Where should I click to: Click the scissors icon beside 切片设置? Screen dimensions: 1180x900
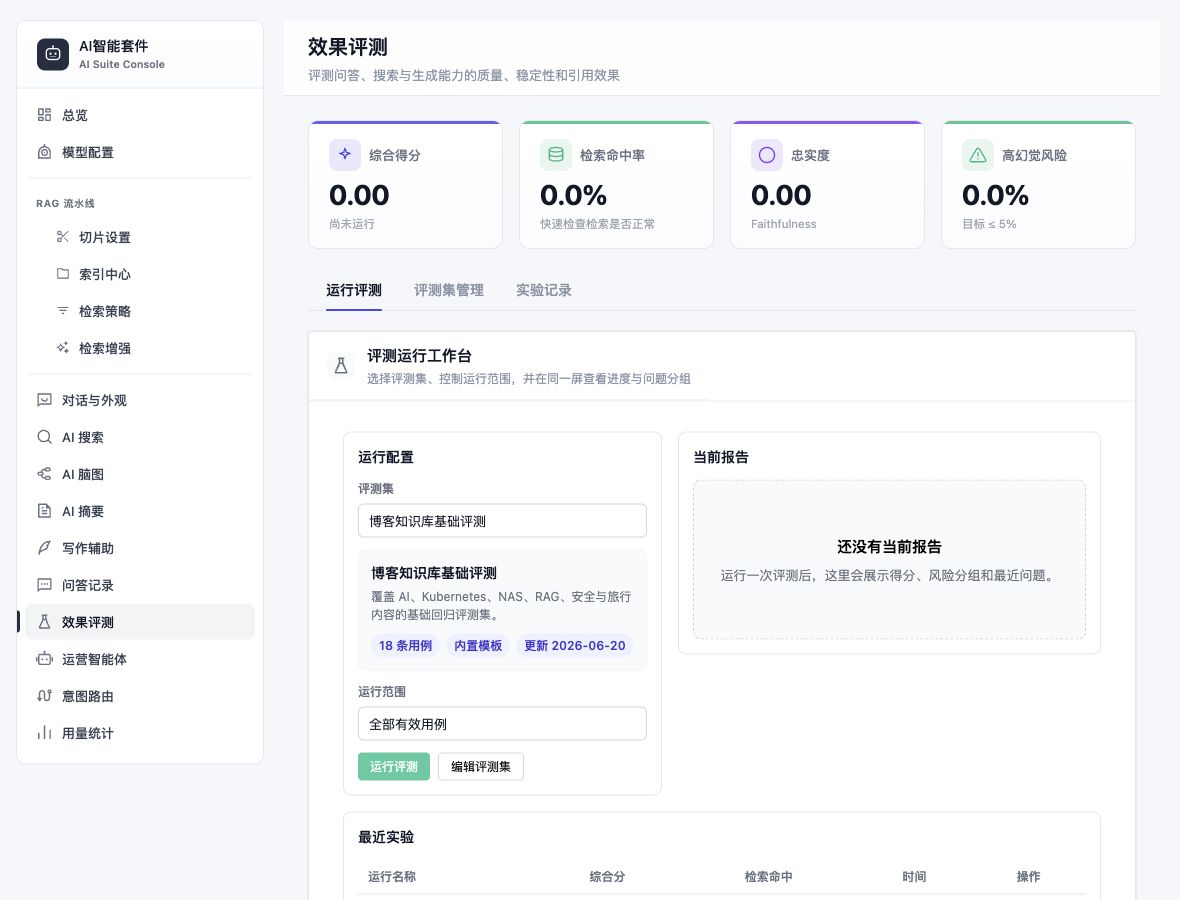tap(62, 237)
